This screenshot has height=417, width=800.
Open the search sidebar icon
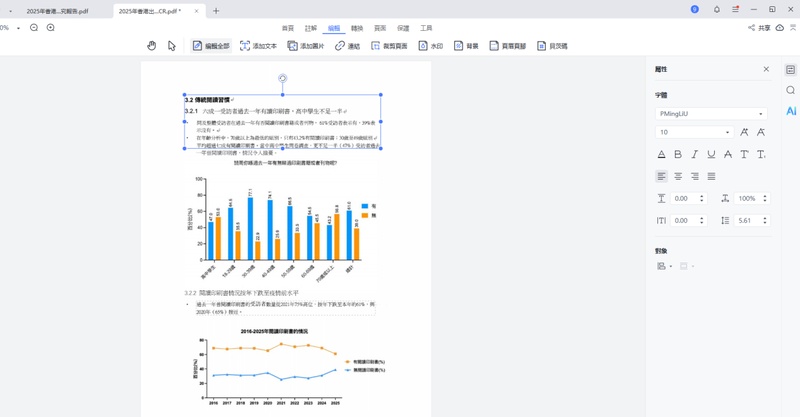pyautogui.click(x=790, y=90)
